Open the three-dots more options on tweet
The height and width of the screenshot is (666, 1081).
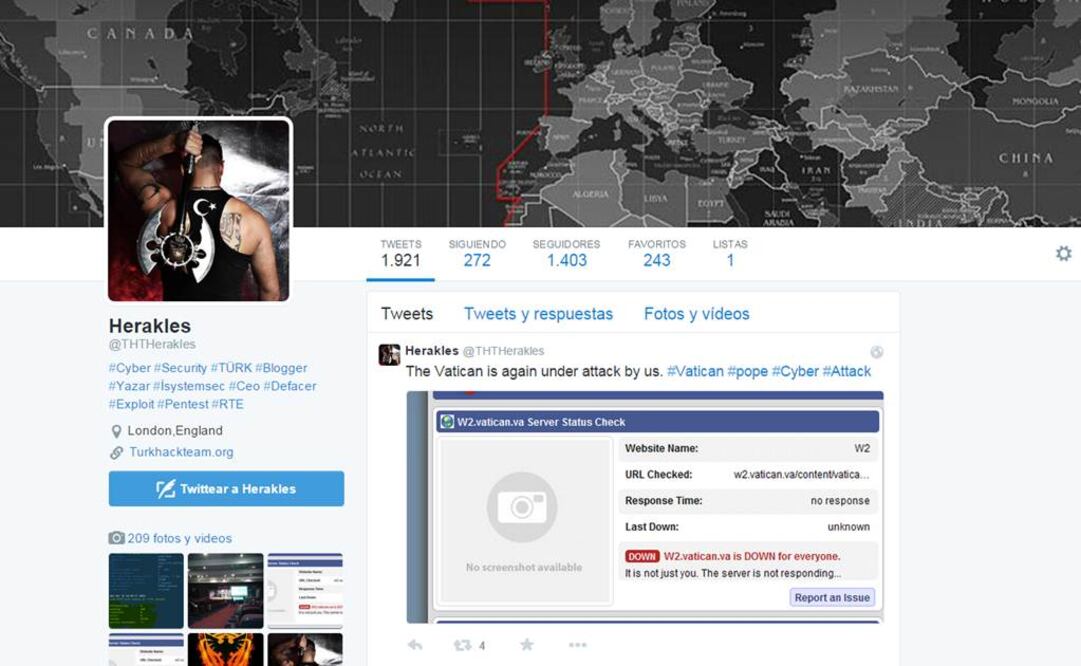click(577, 645)
